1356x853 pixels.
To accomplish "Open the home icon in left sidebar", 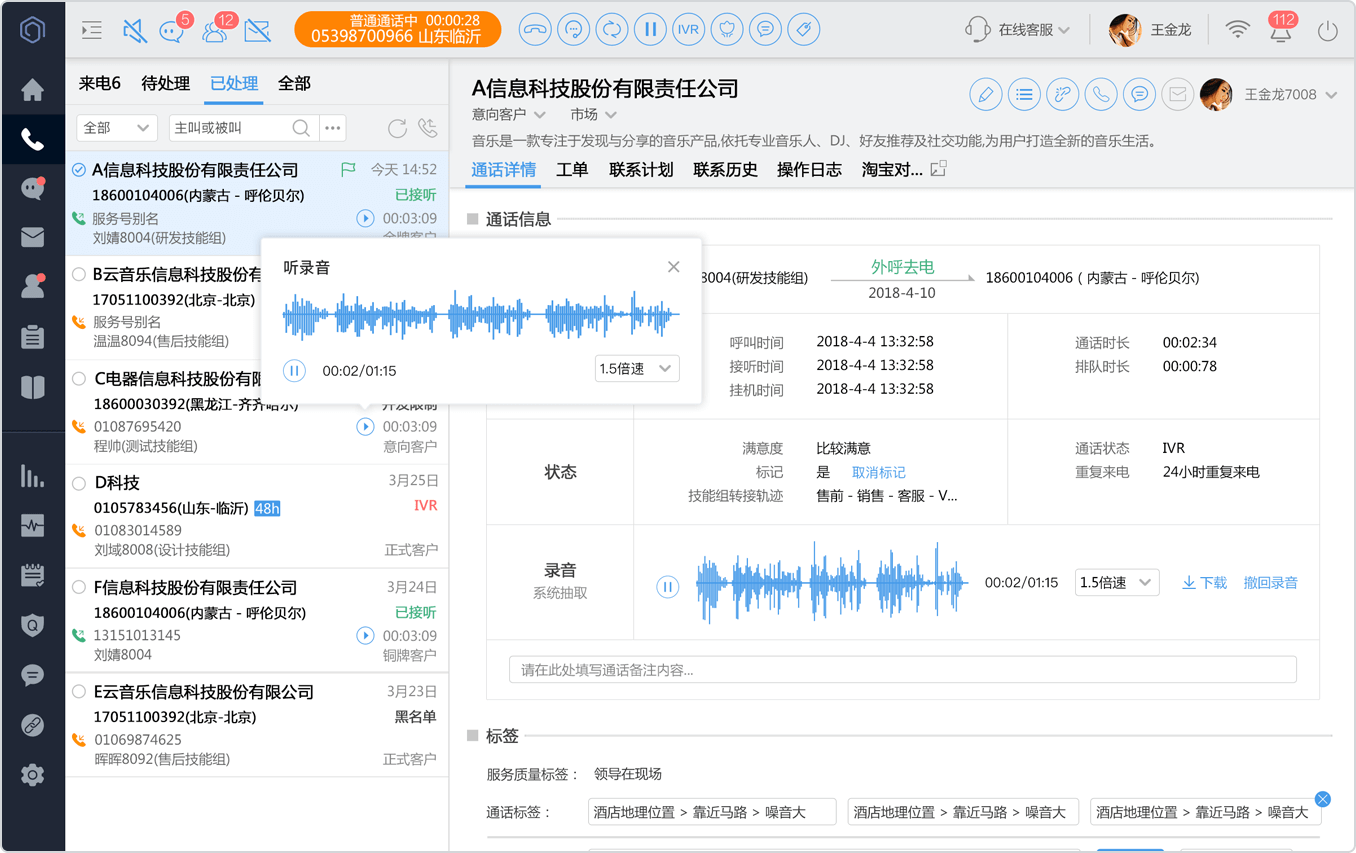I will click(33, 90).
